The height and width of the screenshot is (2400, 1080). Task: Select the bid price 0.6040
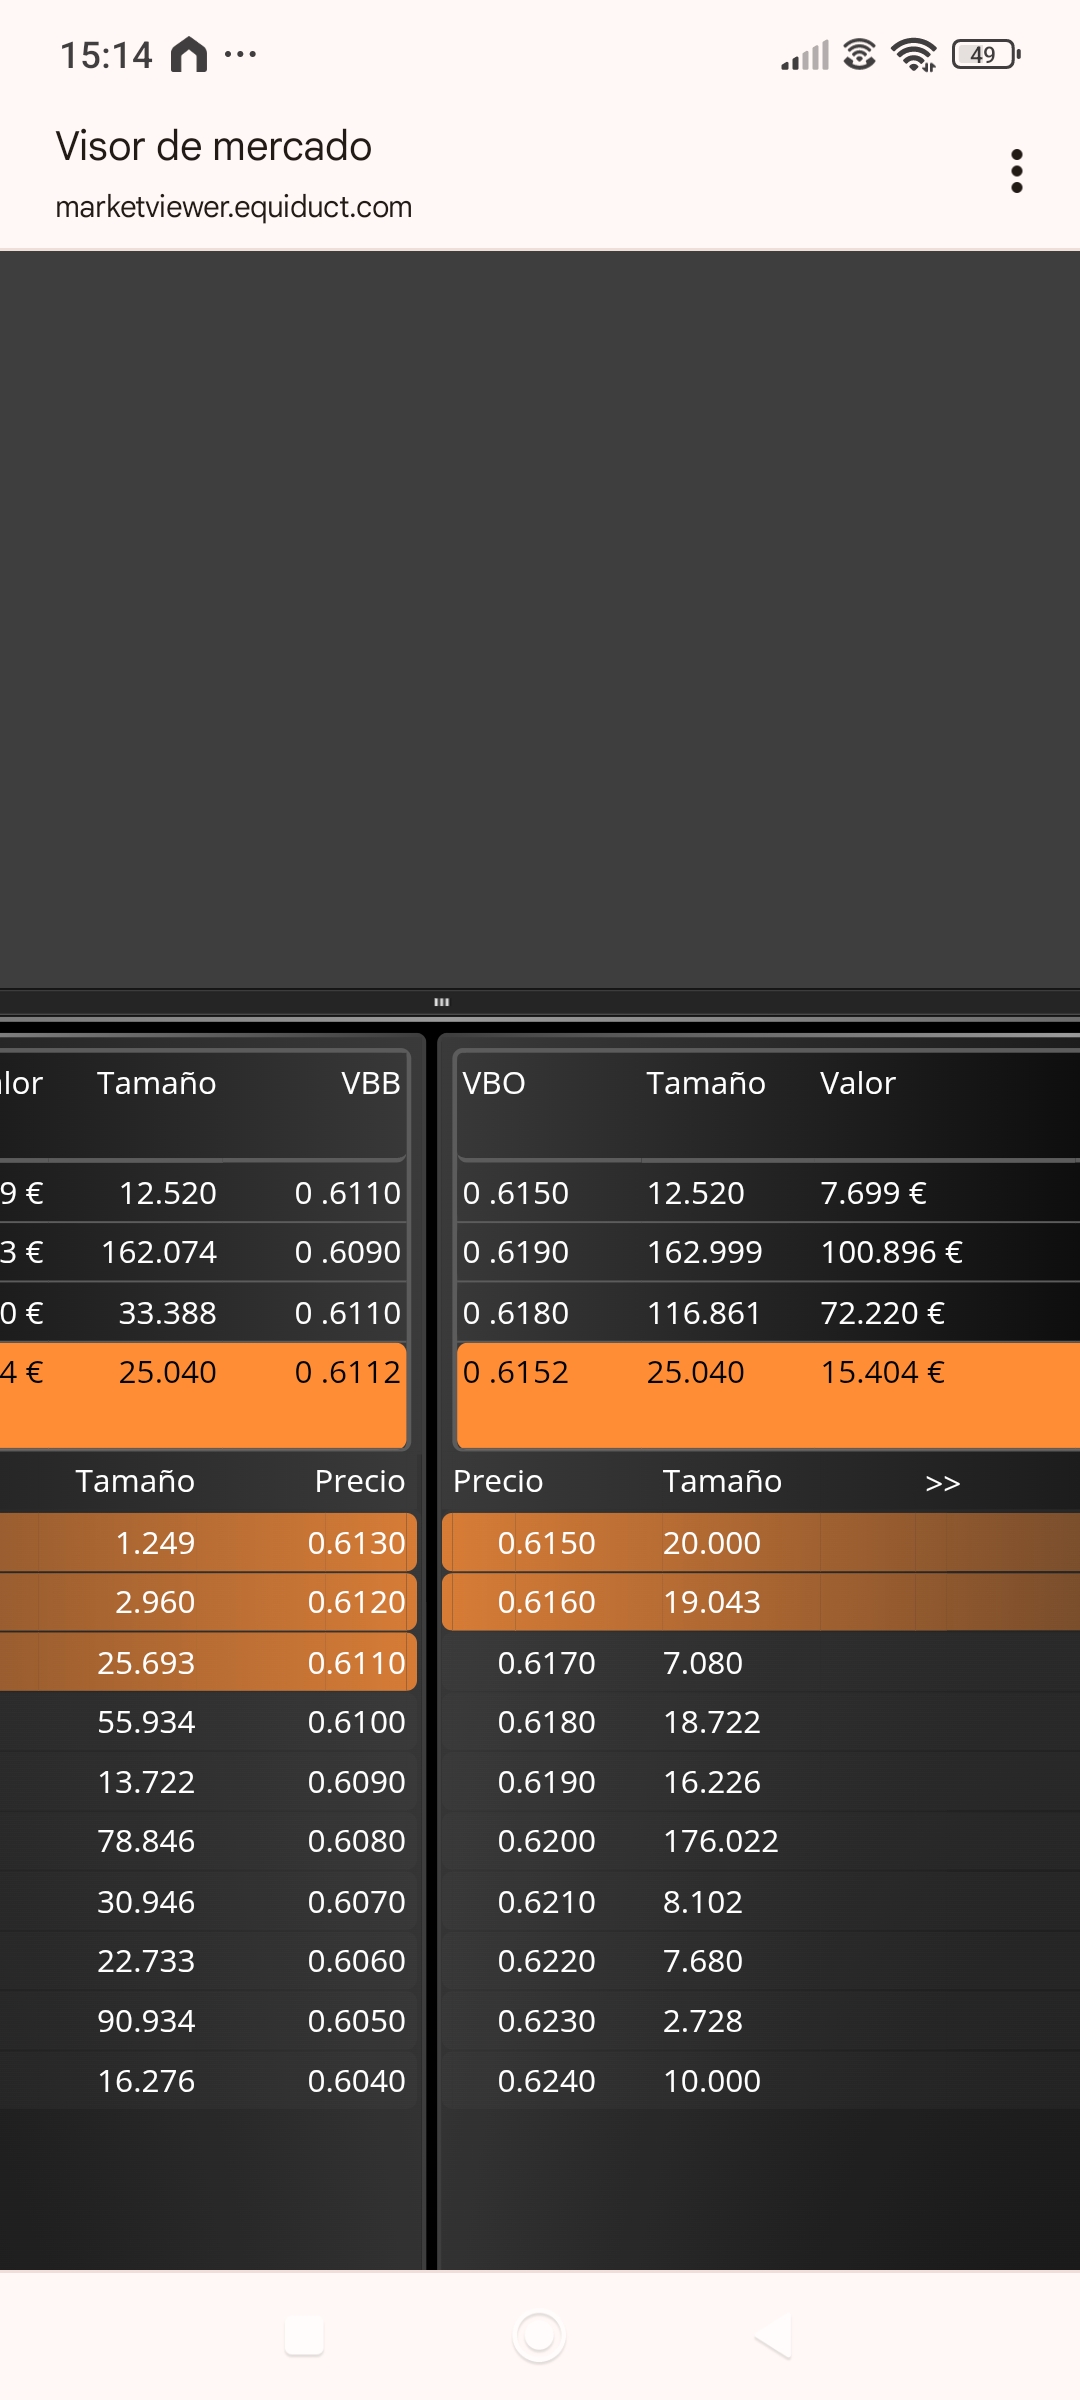click(356, 2081)
